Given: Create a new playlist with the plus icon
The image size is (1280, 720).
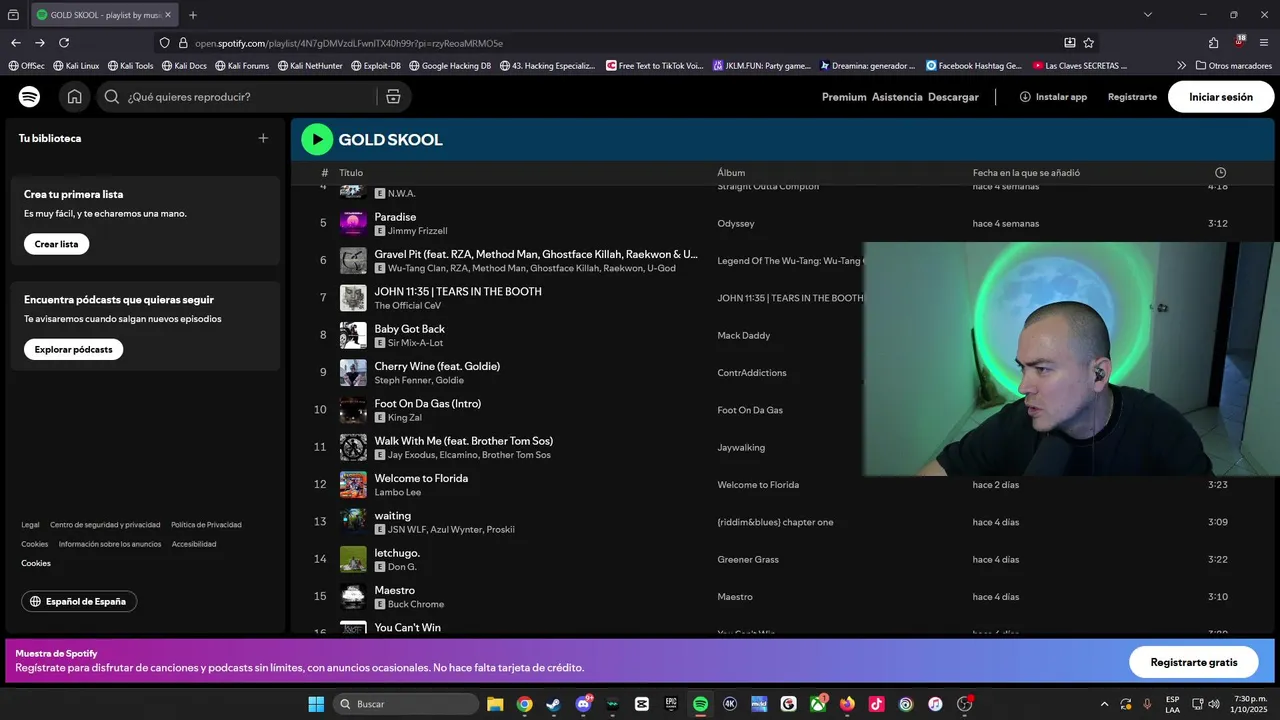Looking at the screenshot, I should tap(263, 138).
